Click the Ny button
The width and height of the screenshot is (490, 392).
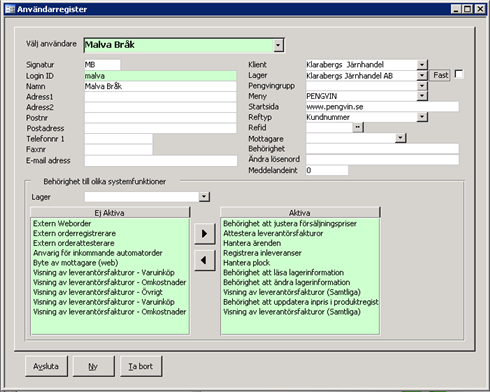tap(94, 366)
